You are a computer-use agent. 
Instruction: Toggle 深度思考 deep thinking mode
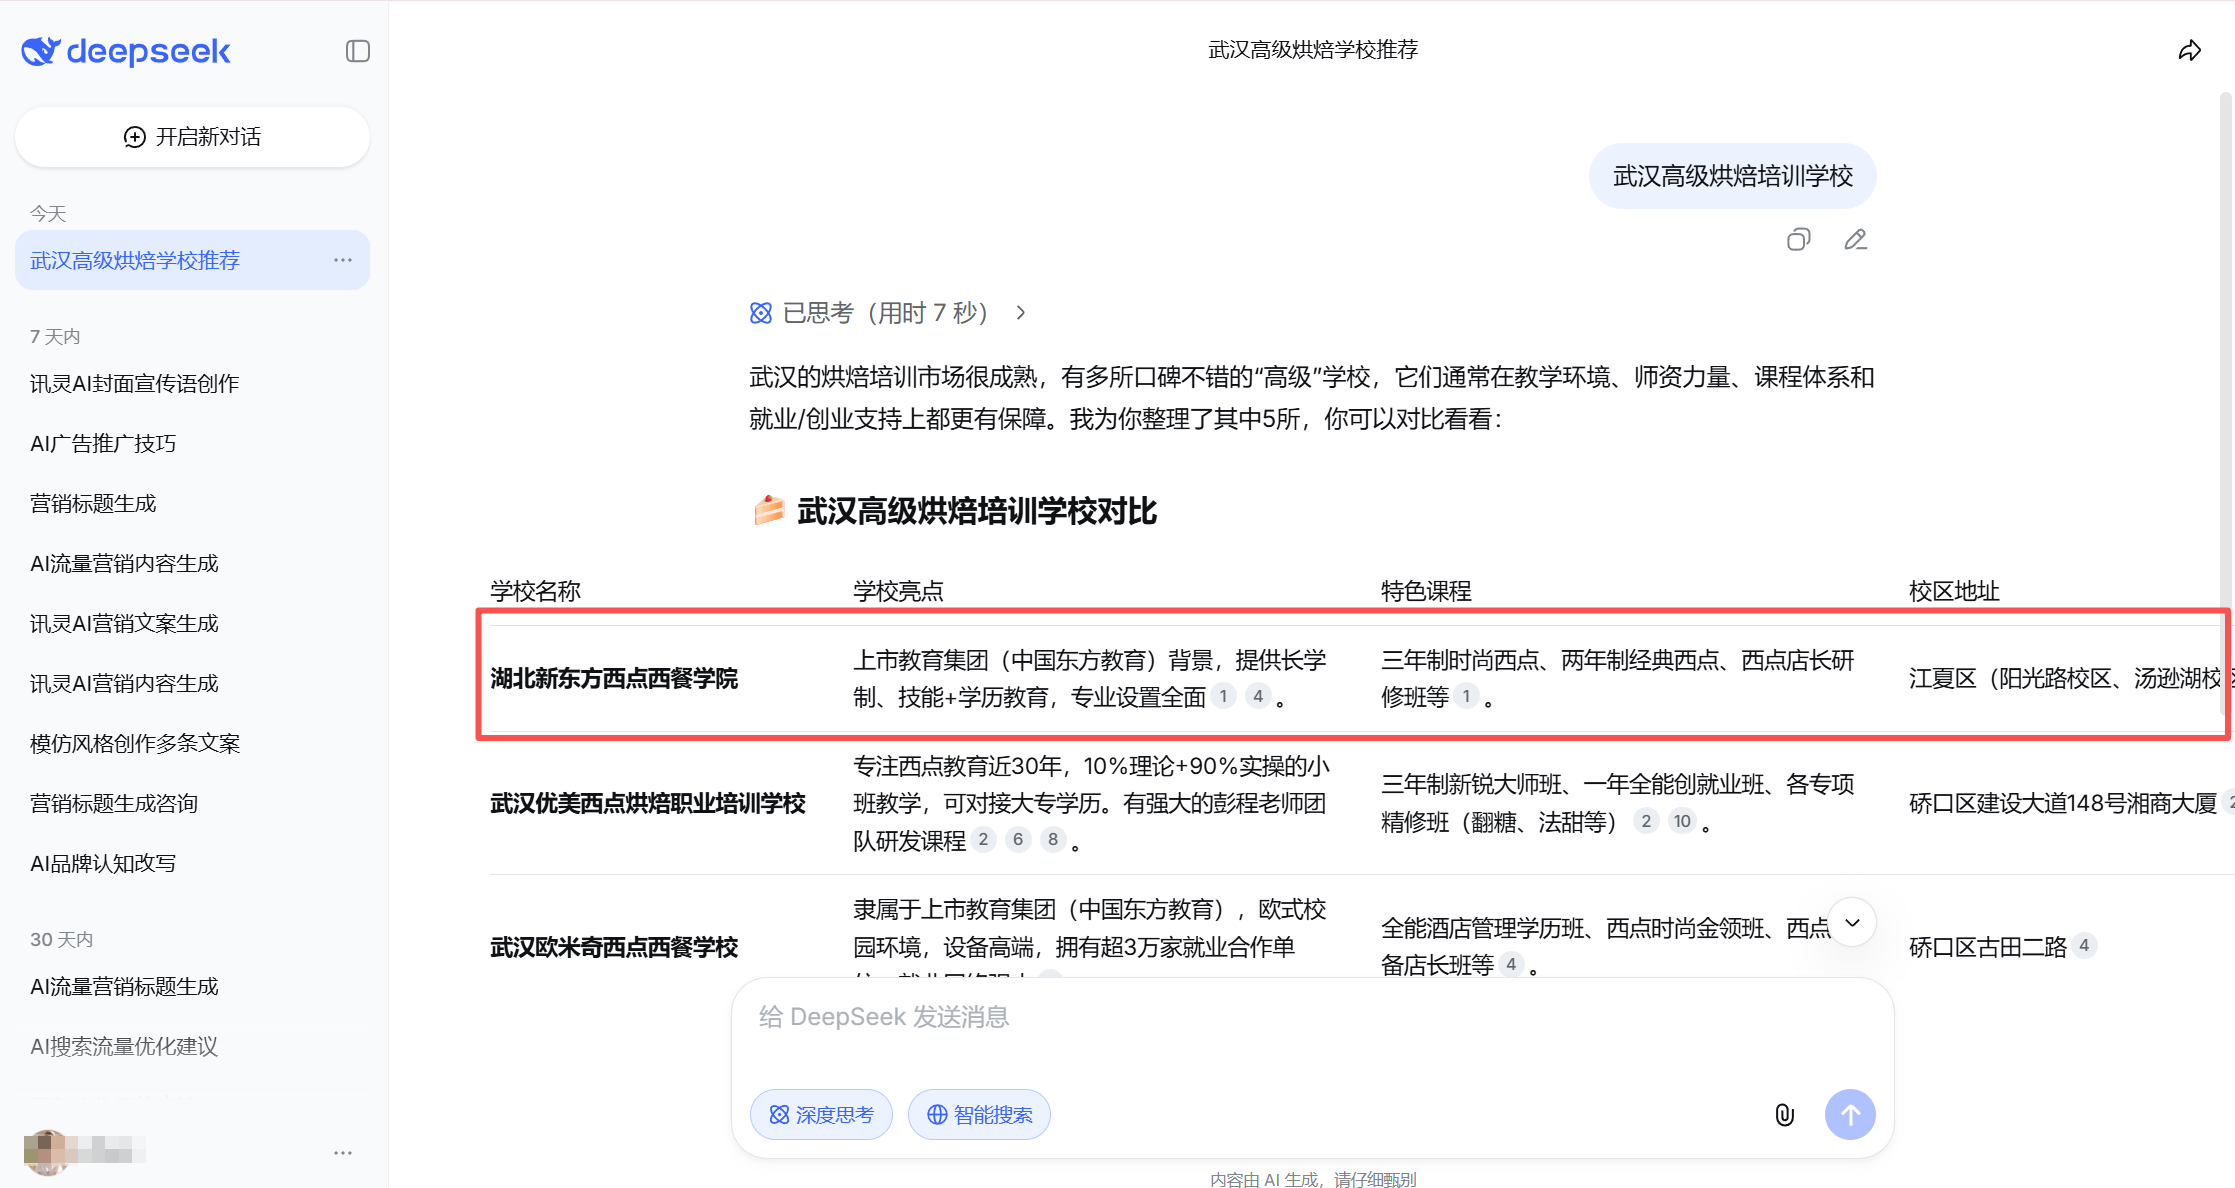[x=821, y=1114]
